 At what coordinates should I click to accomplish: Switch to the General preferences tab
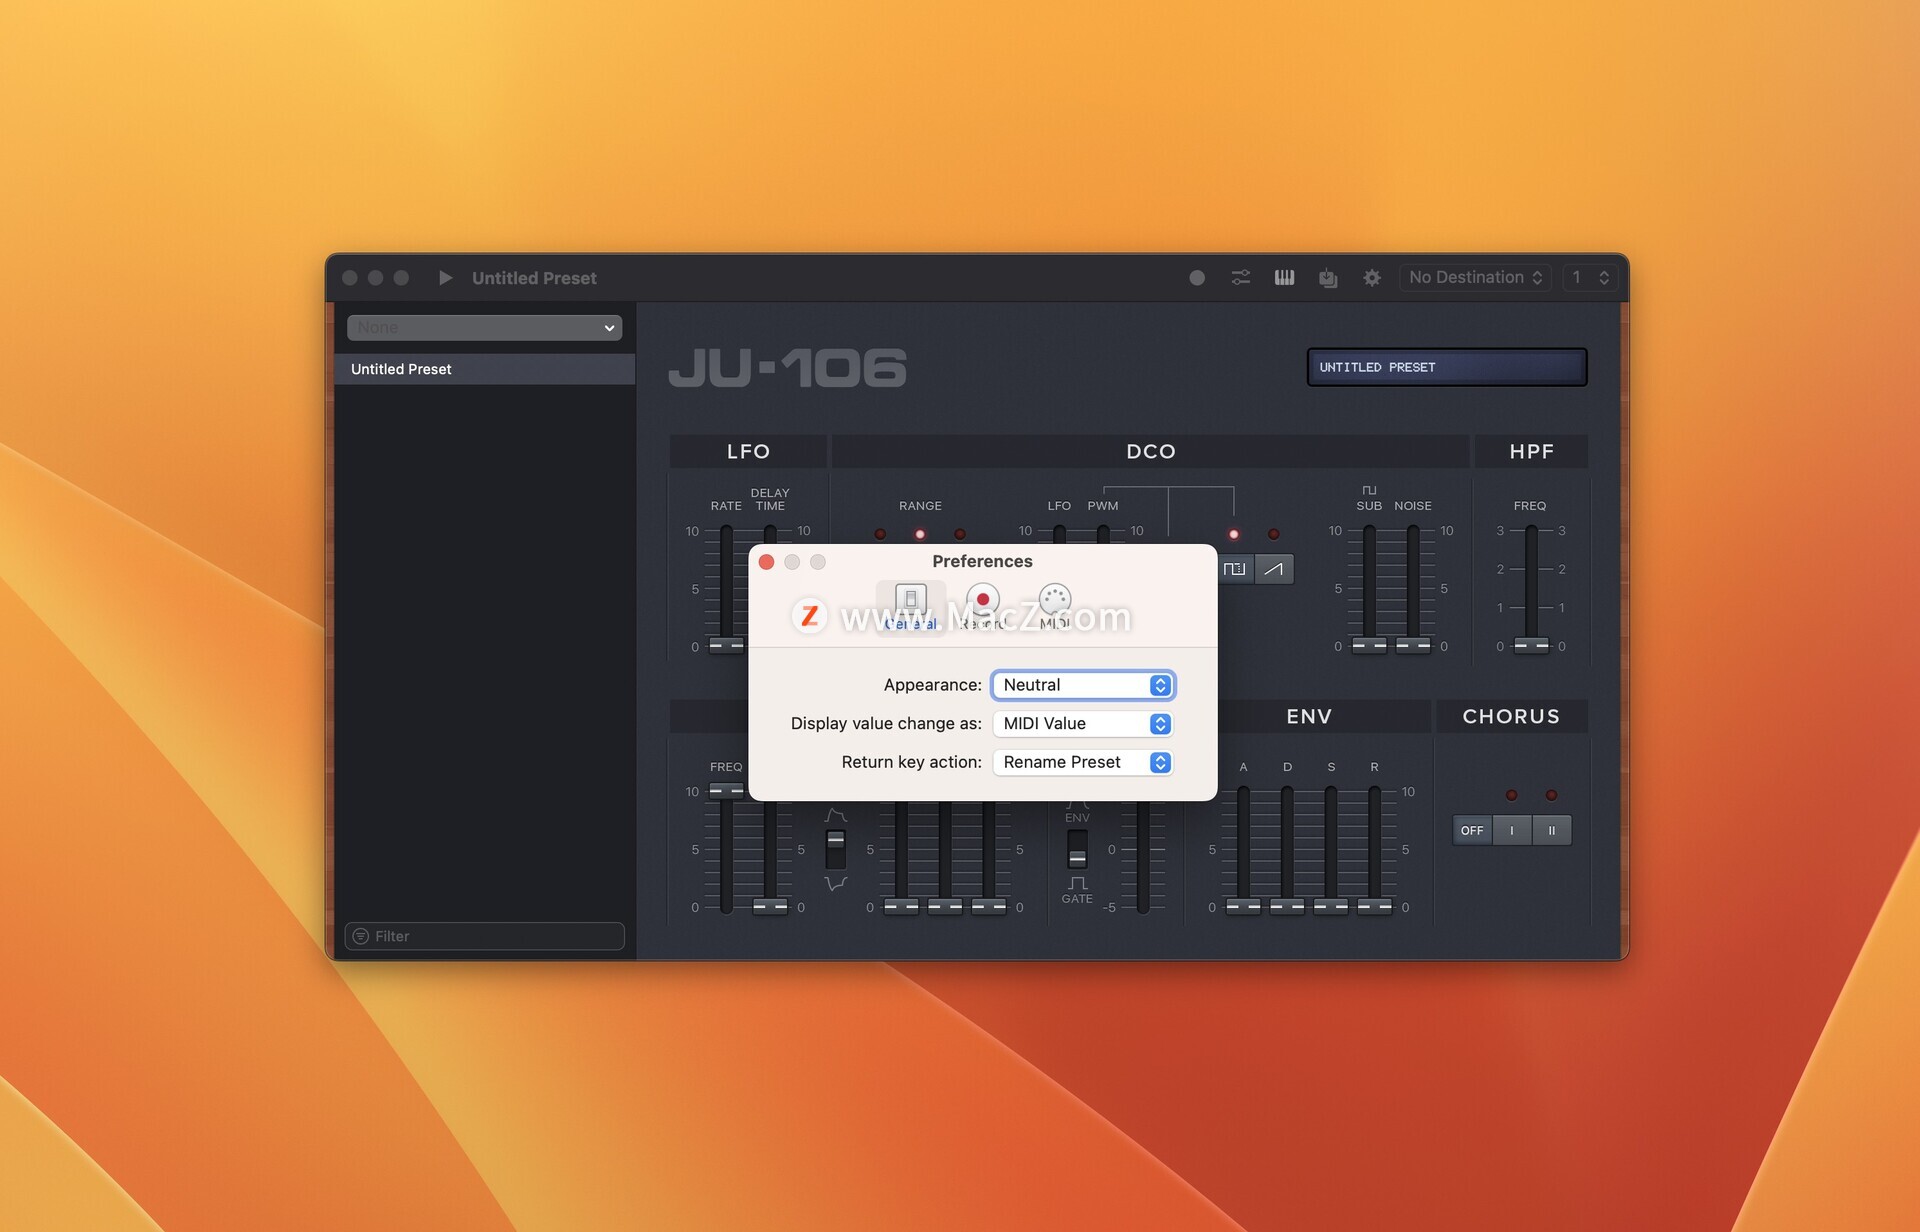(x=910, y=606)
